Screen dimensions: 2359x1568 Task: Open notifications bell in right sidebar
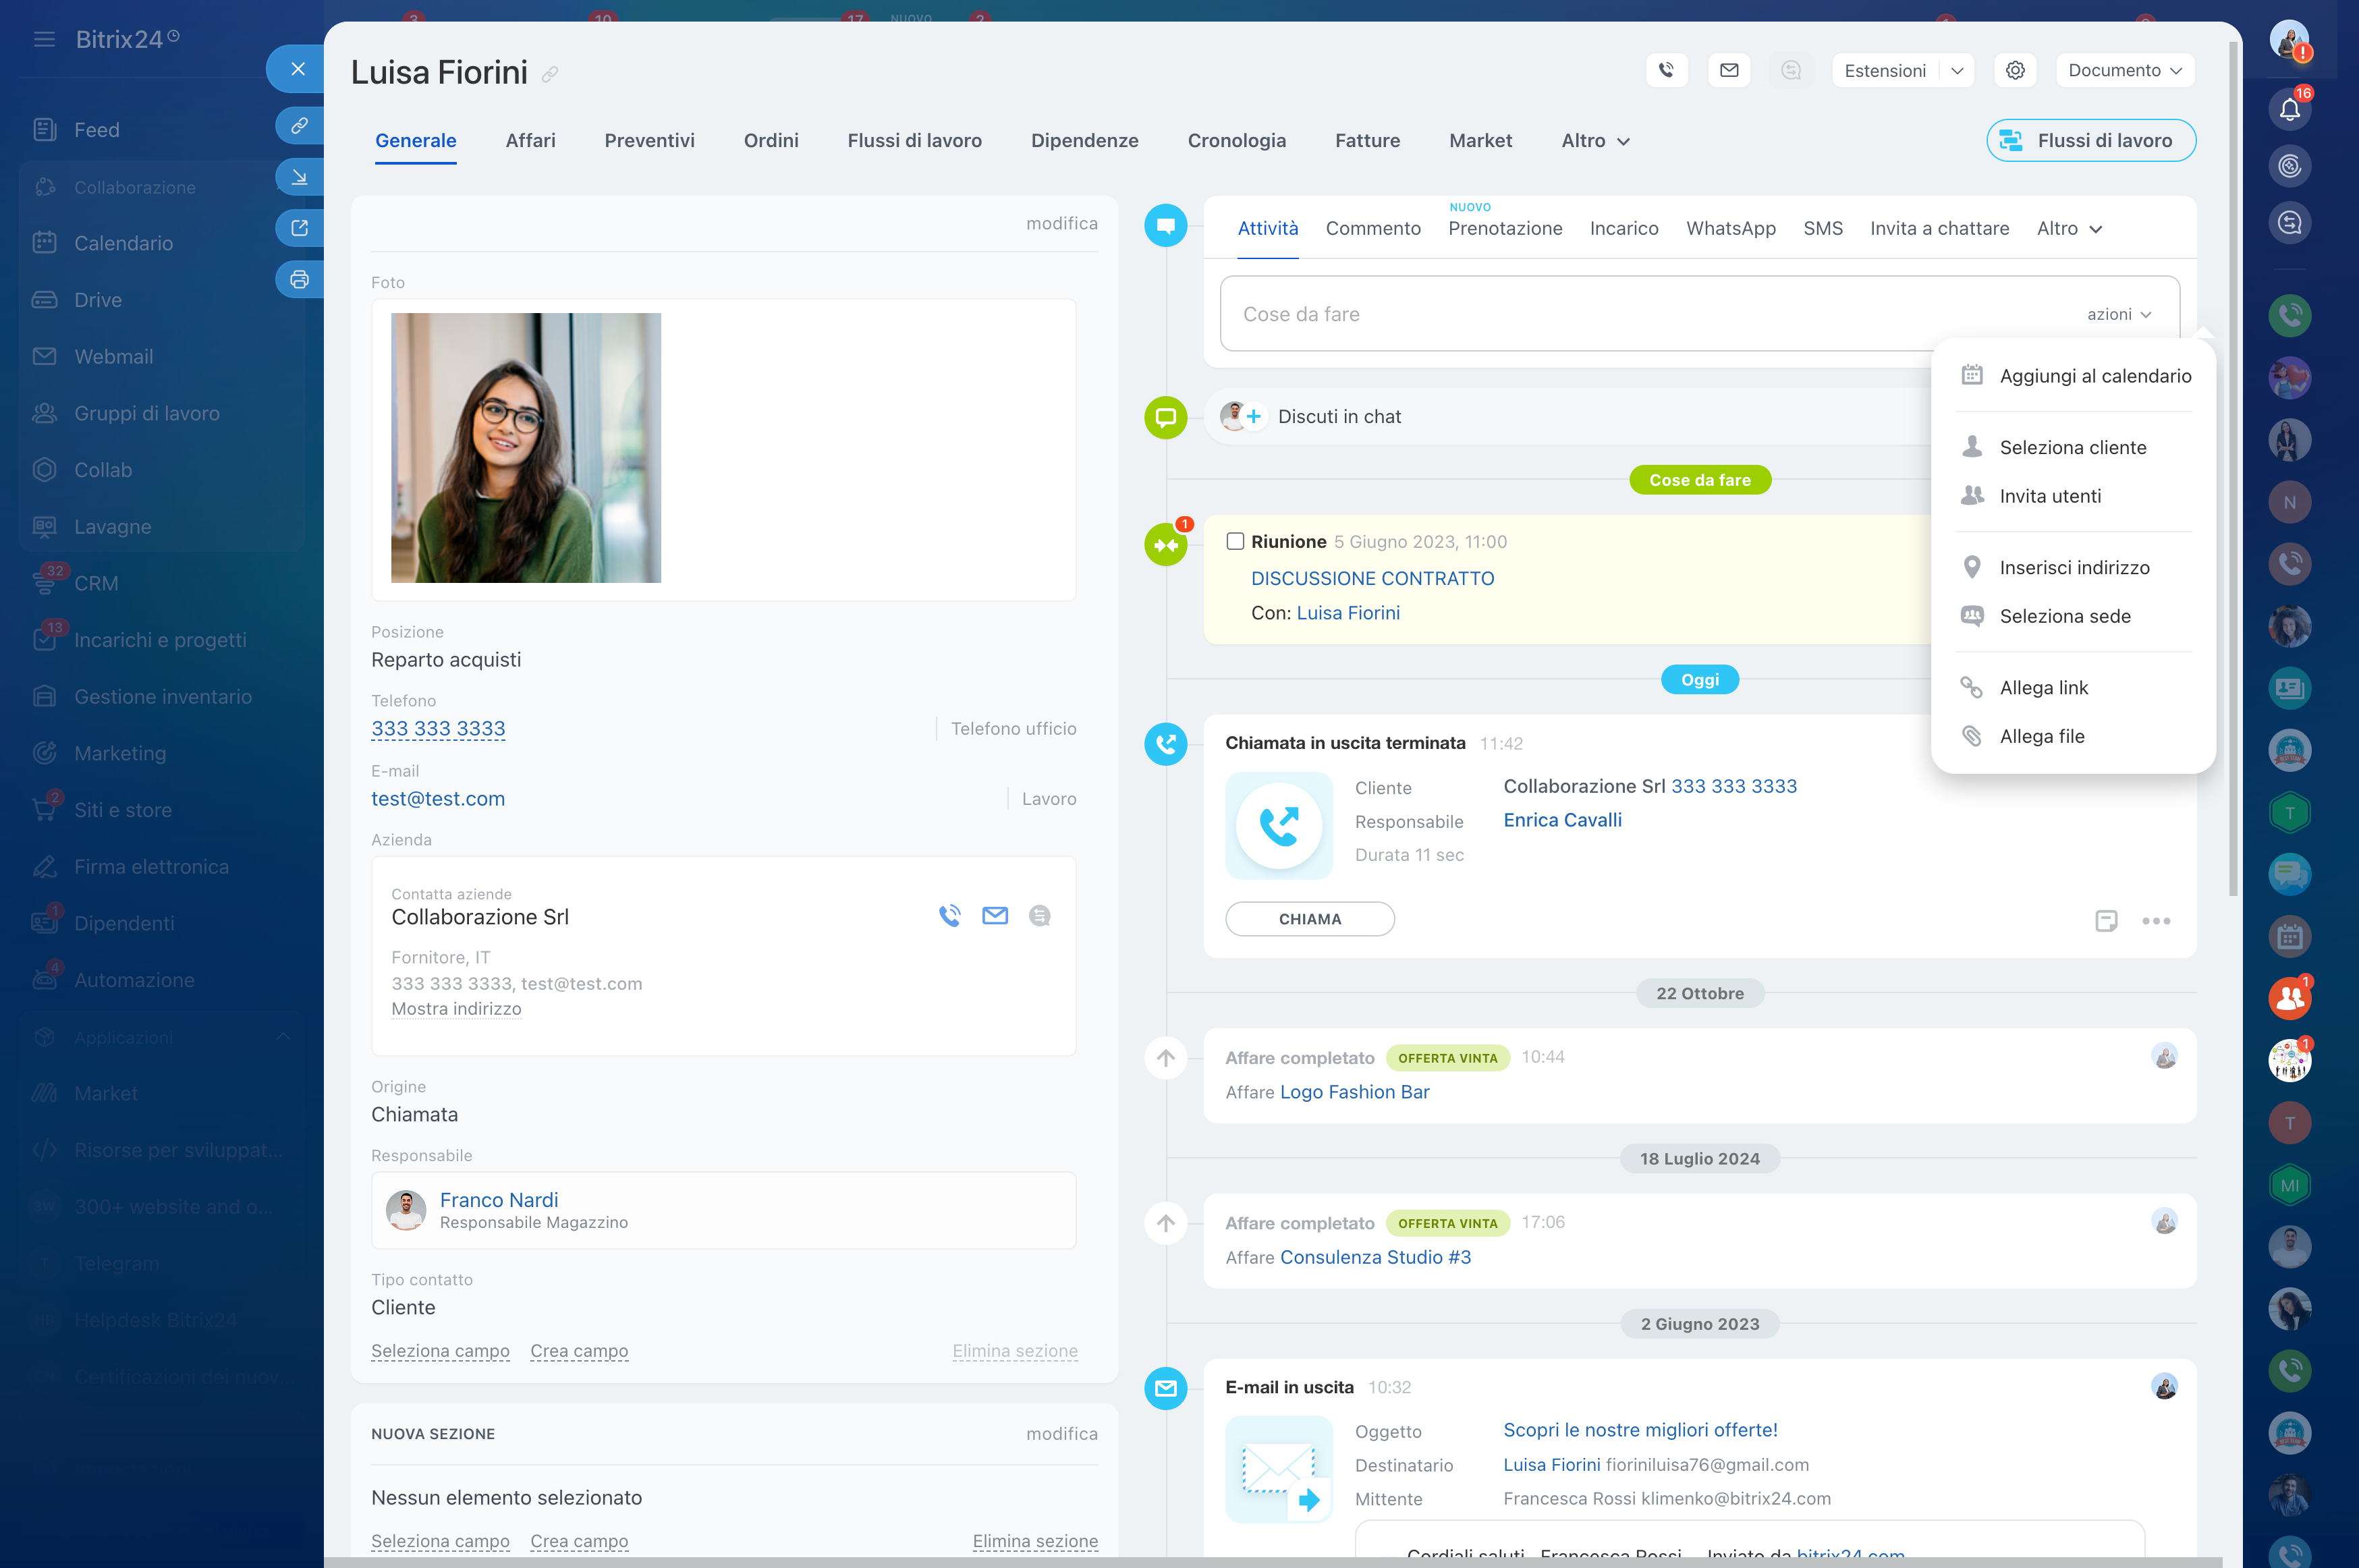tap(2289, 110)
